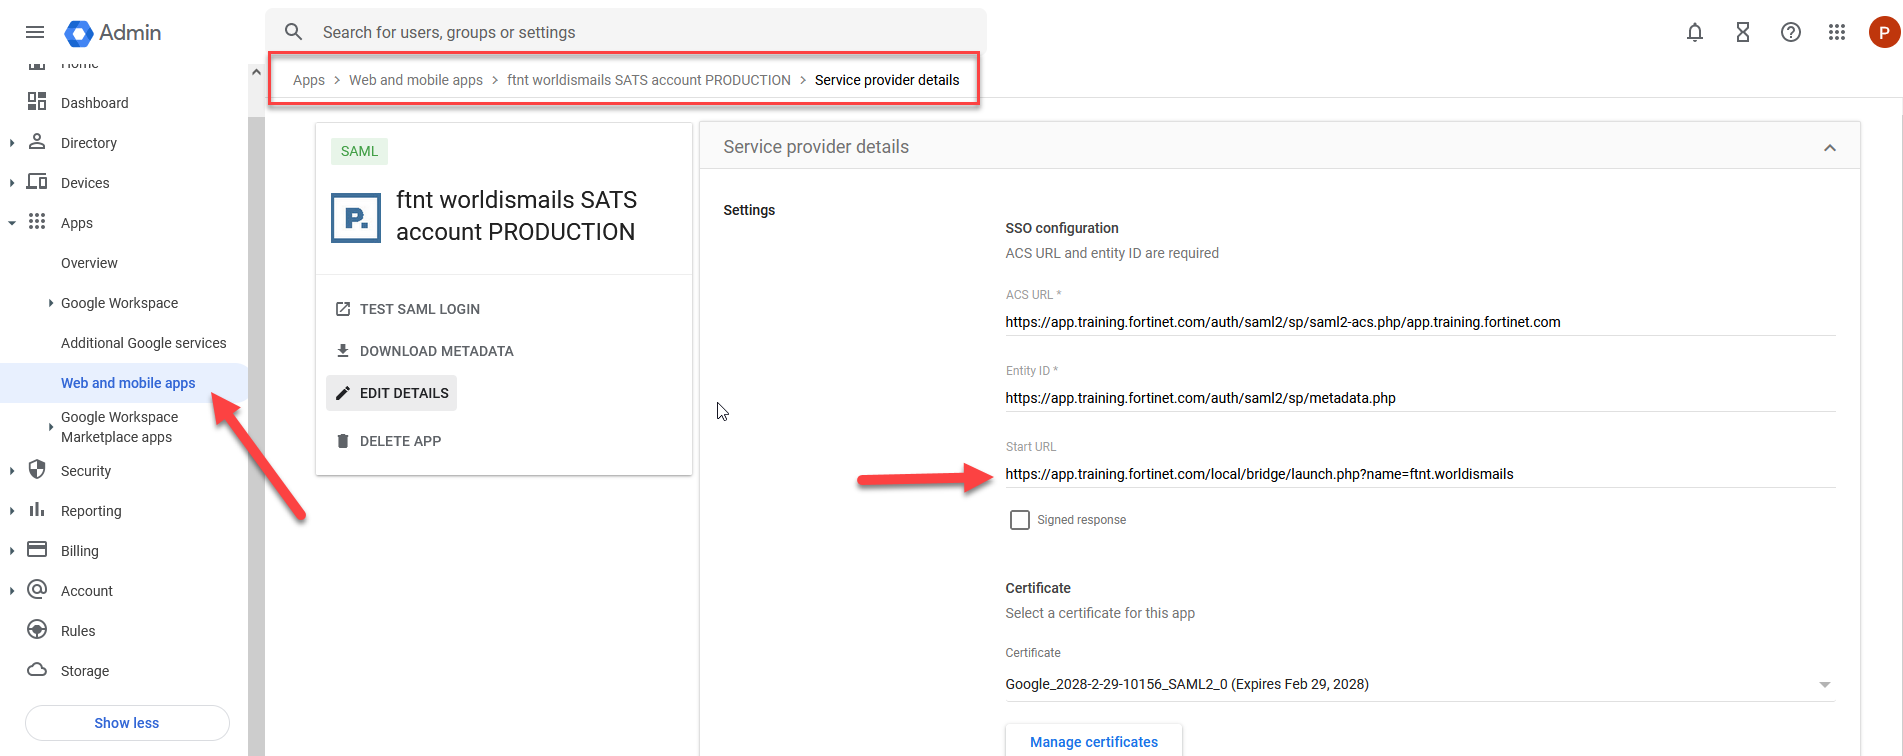Expand the Security section arrow
This screenshot has height=756, width=1903.
(12, 471)
